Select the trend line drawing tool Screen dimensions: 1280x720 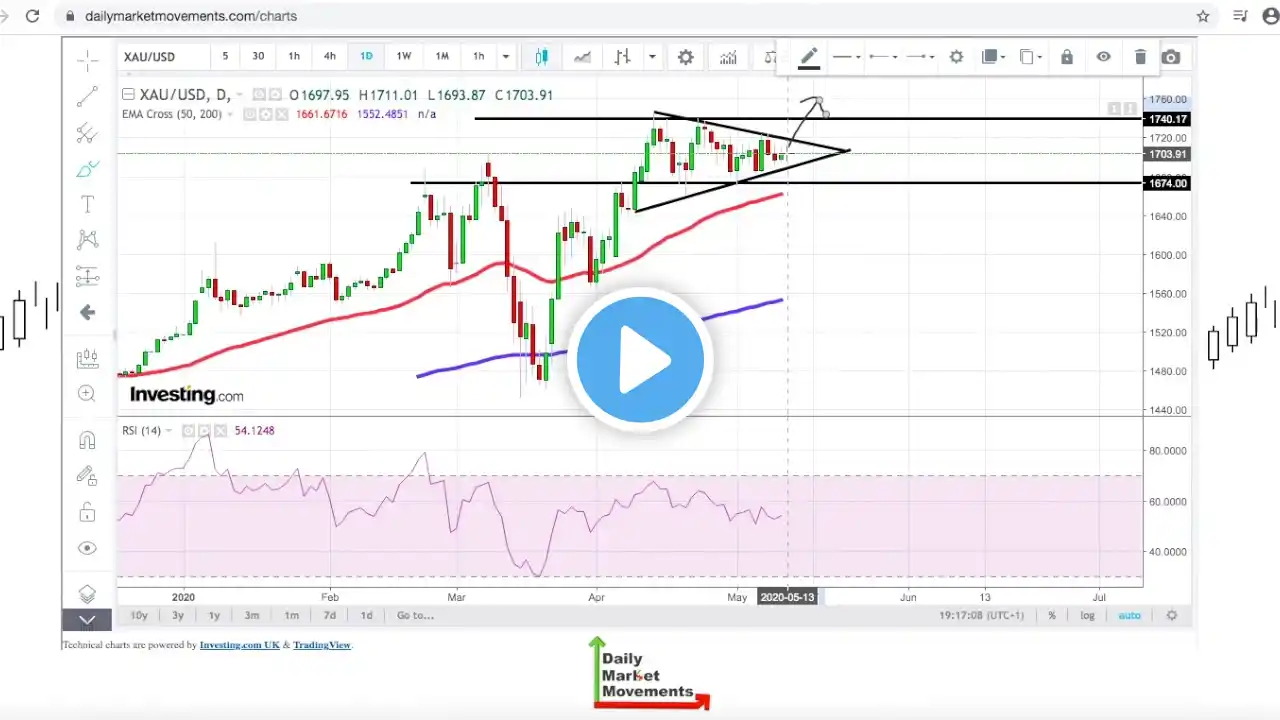click(87, 97)
